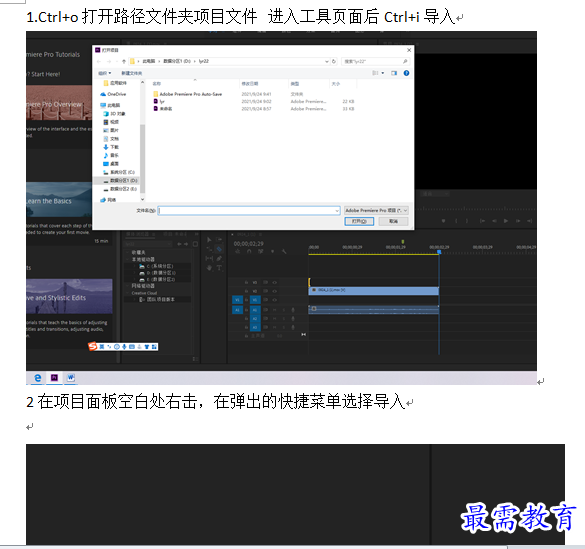Select the Ripple Edit tool

[209, 249]
